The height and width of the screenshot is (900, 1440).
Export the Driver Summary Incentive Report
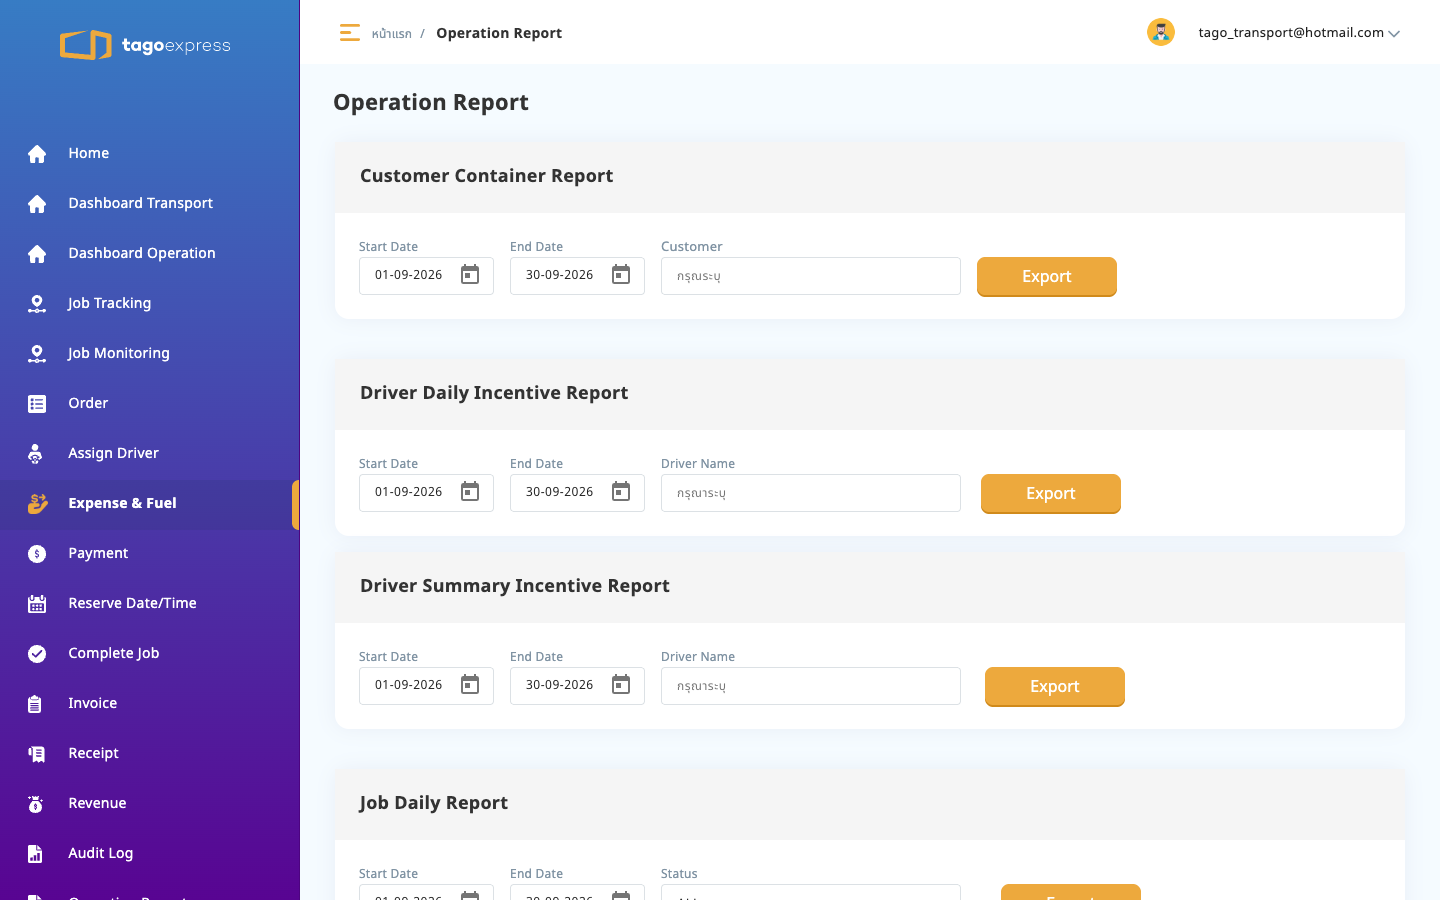[1055, 687]
